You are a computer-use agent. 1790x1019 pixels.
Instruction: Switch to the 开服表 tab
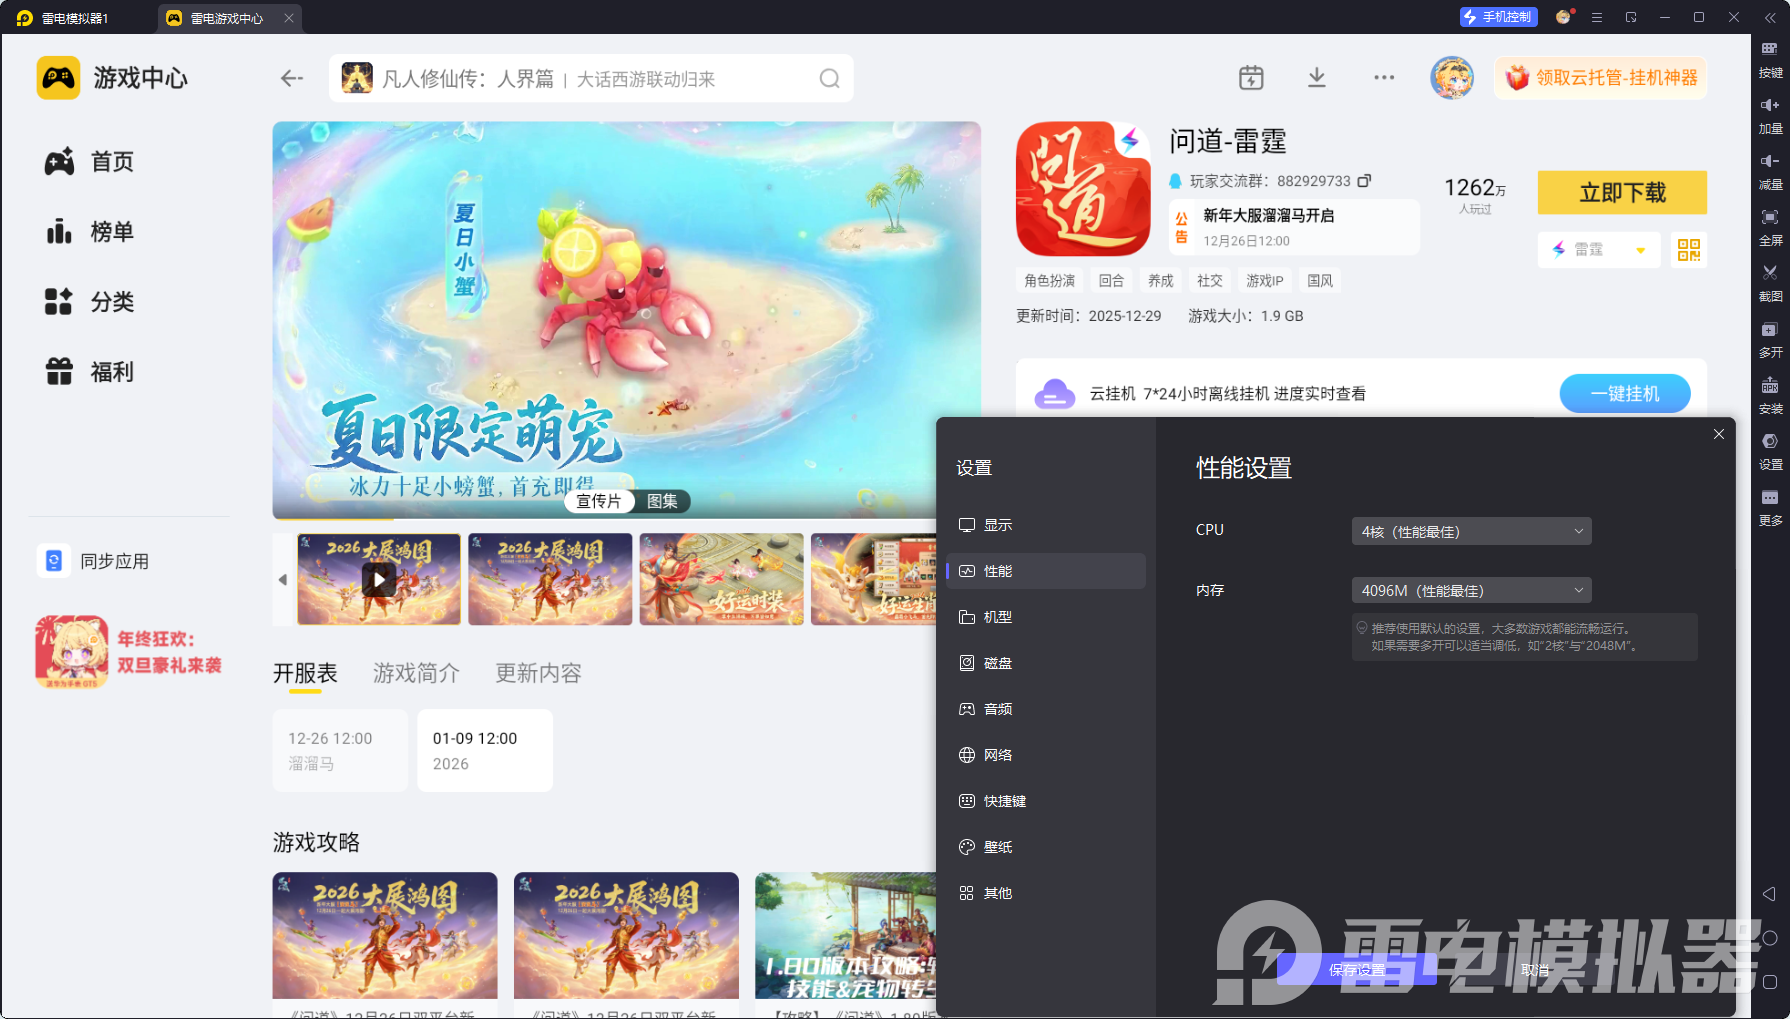pos(305,673)
